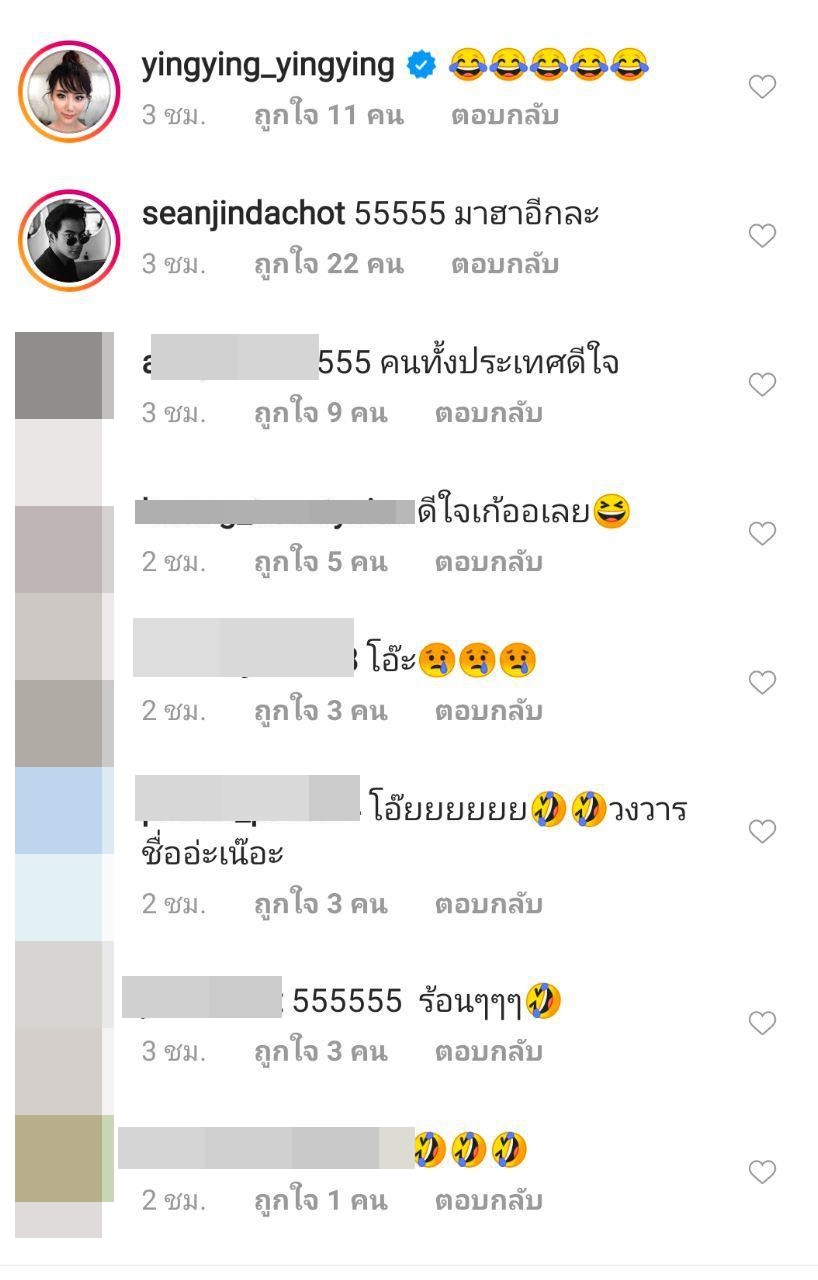Like the yingying_yingying comment with heart icon
Image resolution: width=818 pixels, height=1280 pixels.
(x=763, y=87)
